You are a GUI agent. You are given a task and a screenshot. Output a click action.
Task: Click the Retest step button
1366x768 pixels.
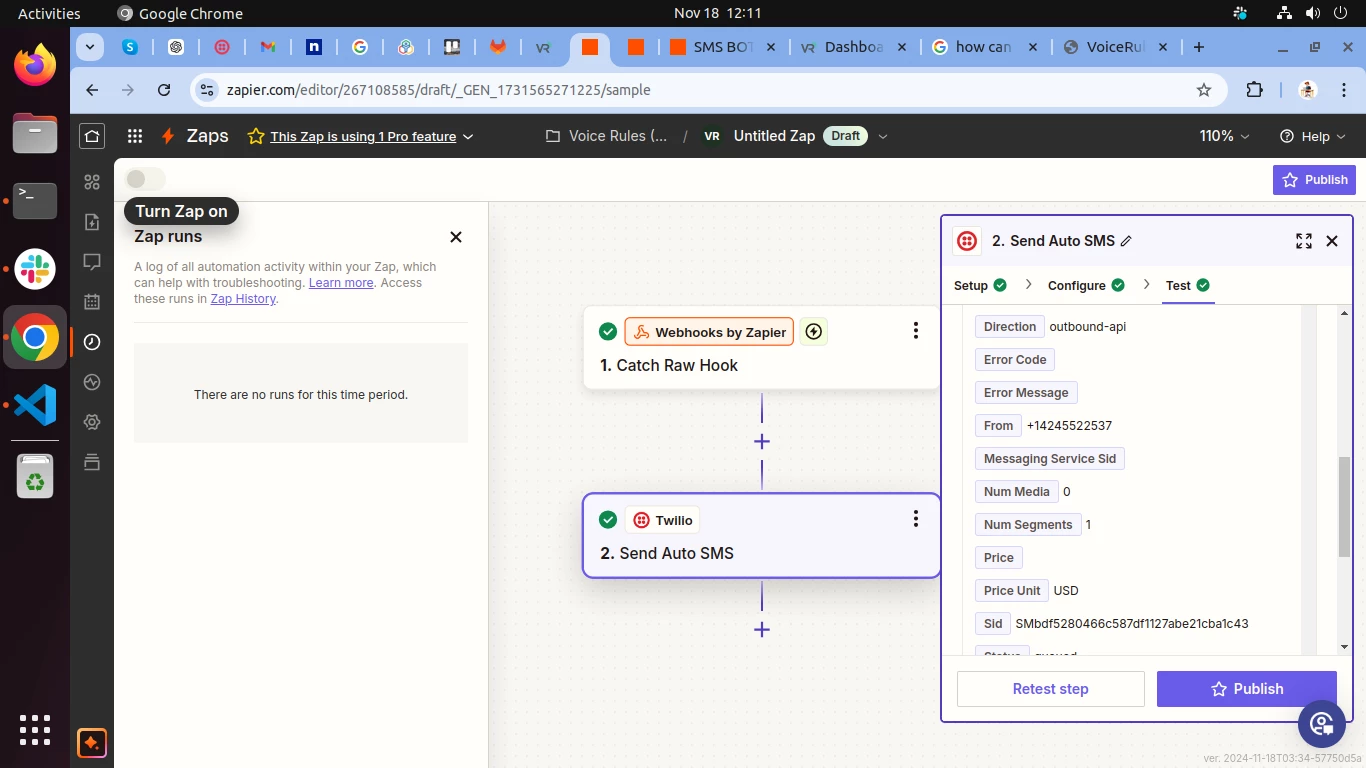1050,689
